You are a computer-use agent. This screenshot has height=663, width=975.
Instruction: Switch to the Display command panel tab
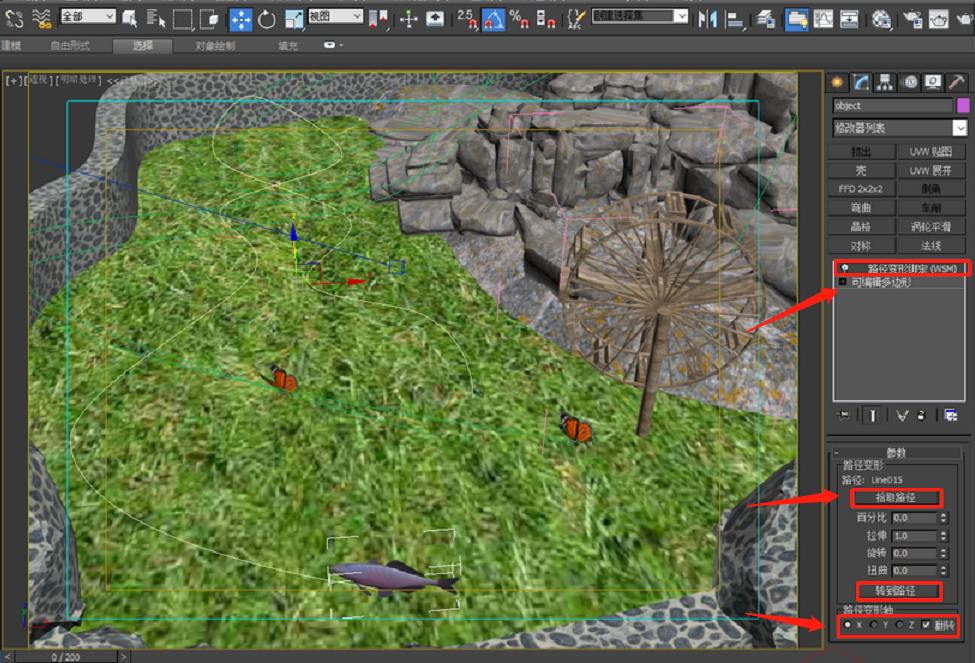click(933, 82)
